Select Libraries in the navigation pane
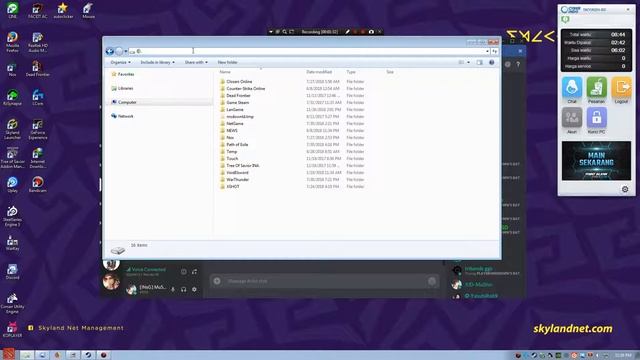 click(x=125, y=88)
